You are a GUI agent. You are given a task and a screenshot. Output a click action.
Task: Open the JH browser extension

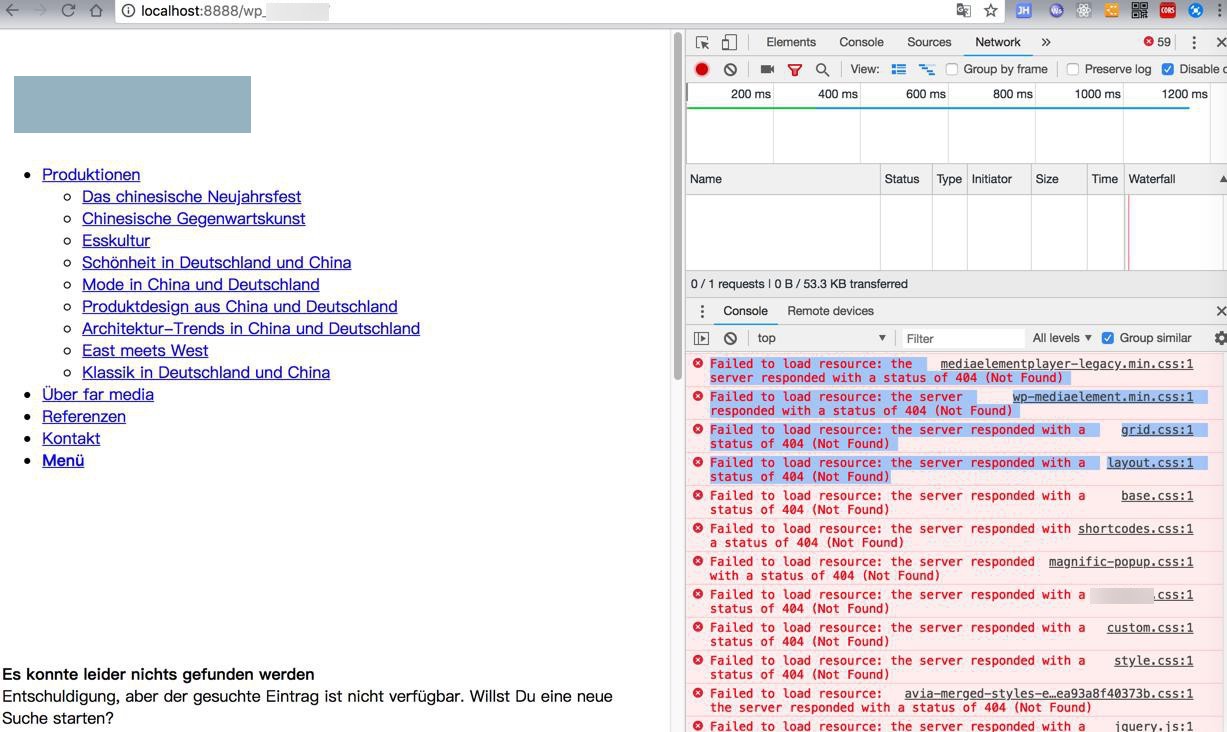pyautogui.click(x=1023, y=10)
